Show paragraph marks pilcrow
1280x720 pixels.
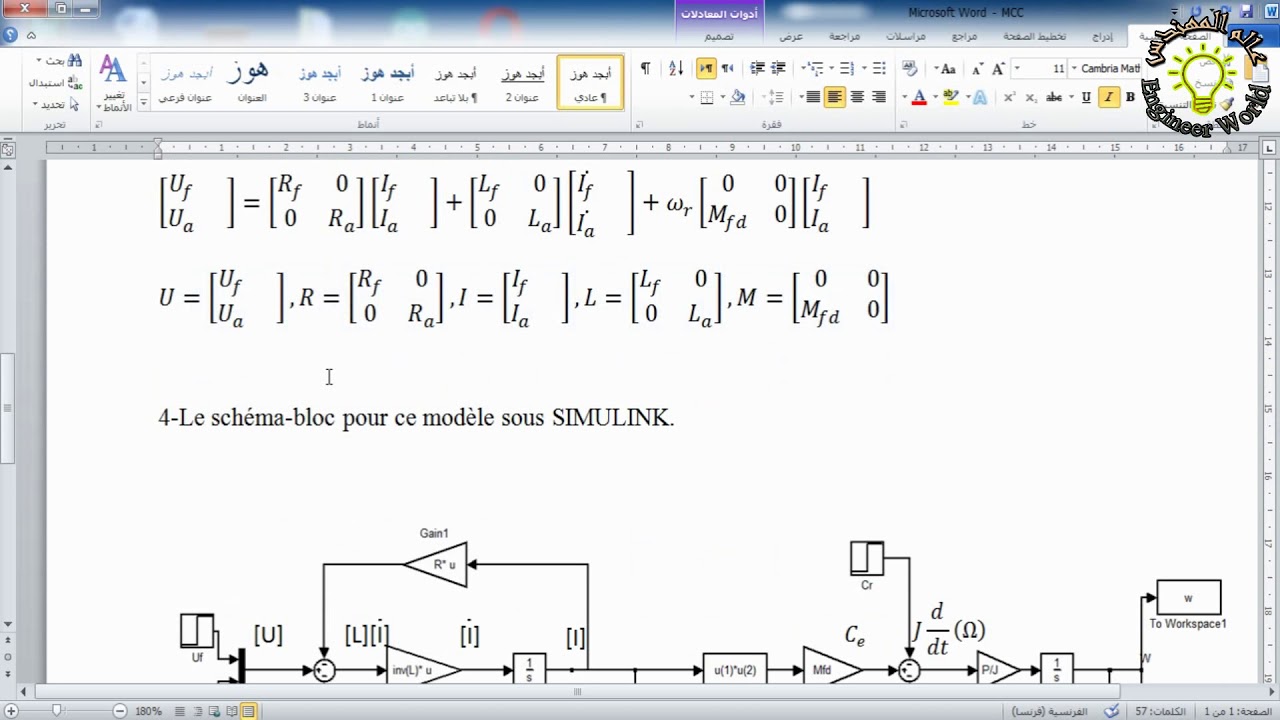coord(645,69)
